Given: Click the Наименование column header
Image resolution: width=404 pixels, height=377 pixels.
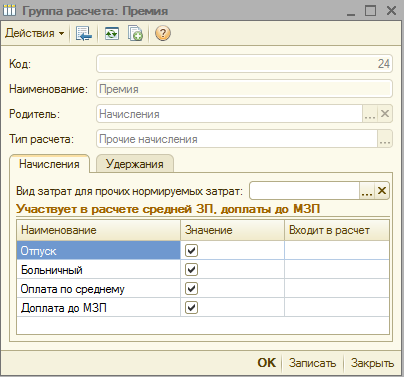Looking at the screenshot, I should (x=98, y=230).
